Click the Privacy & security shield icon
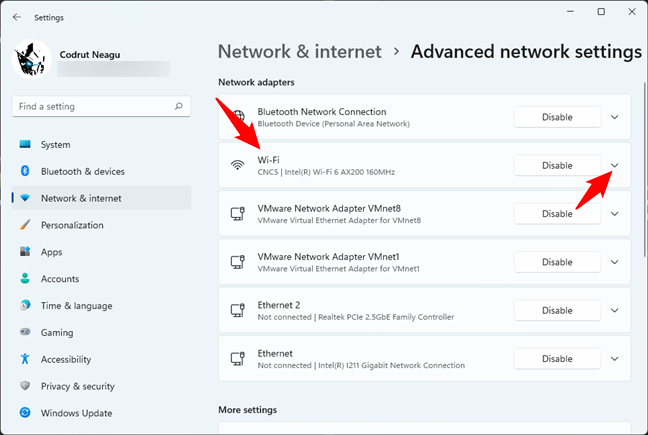648x435 pixels. coord(25,385)
